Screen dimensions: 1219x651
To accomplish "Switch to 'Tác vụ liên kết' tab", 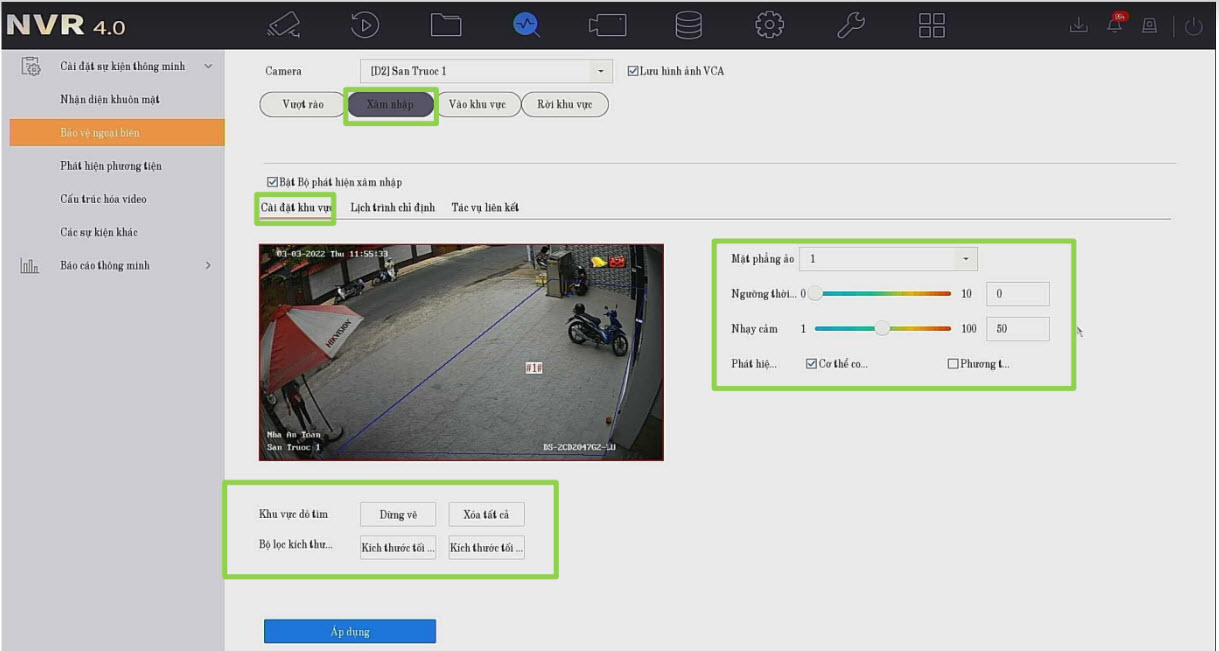I will pyautogui.click(x=485, y=208).
